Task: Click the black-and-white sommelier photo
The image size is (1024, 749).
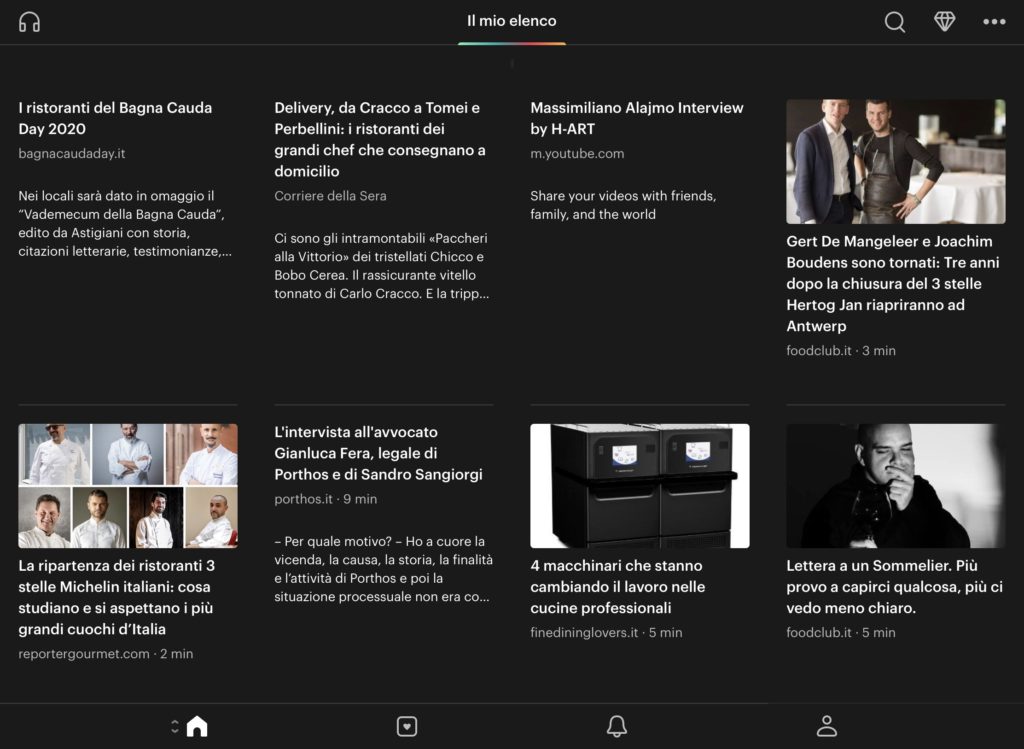Action: point(895,486)
